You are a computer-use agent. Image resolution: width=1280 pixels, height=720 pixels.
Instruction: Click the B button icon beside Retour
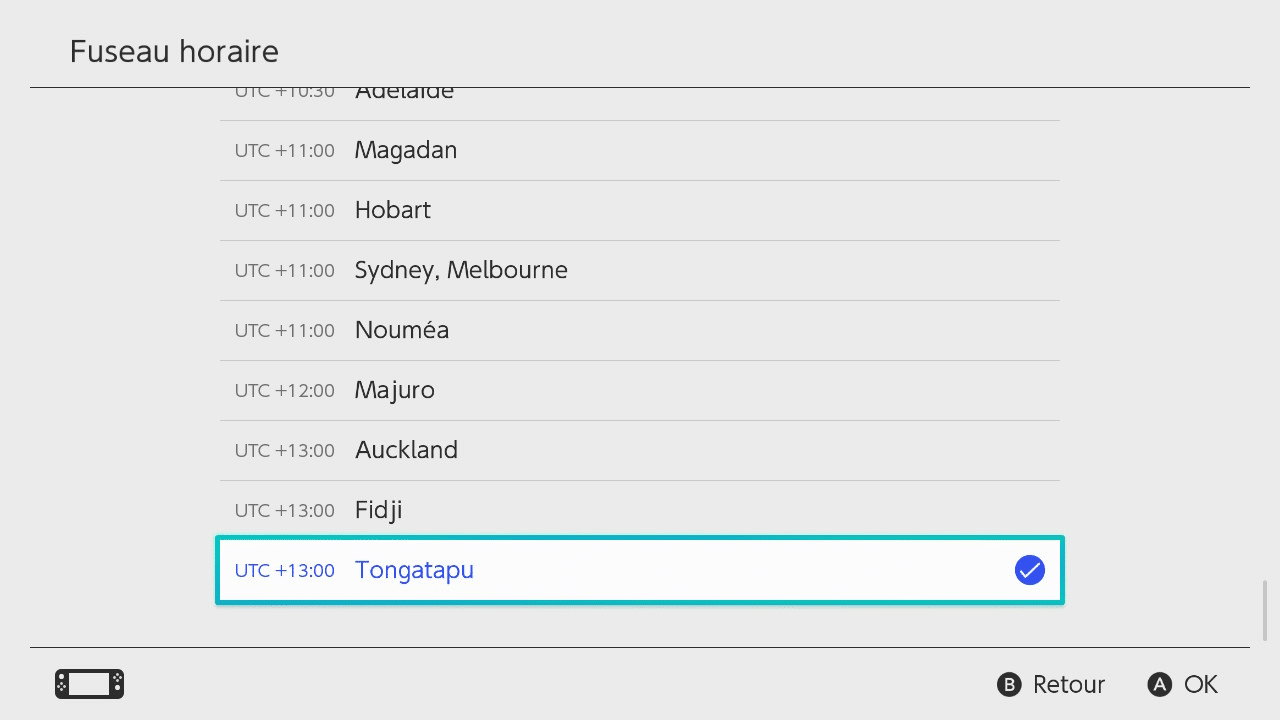[1010, 684]
